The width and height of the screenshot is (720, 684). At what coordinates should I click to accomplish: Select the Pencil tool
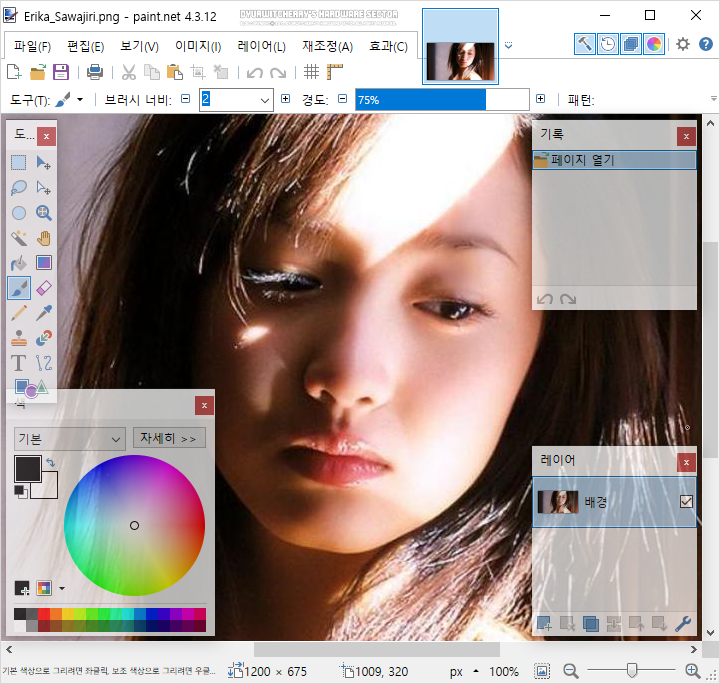pyautogui.click(x=19, y=314)
